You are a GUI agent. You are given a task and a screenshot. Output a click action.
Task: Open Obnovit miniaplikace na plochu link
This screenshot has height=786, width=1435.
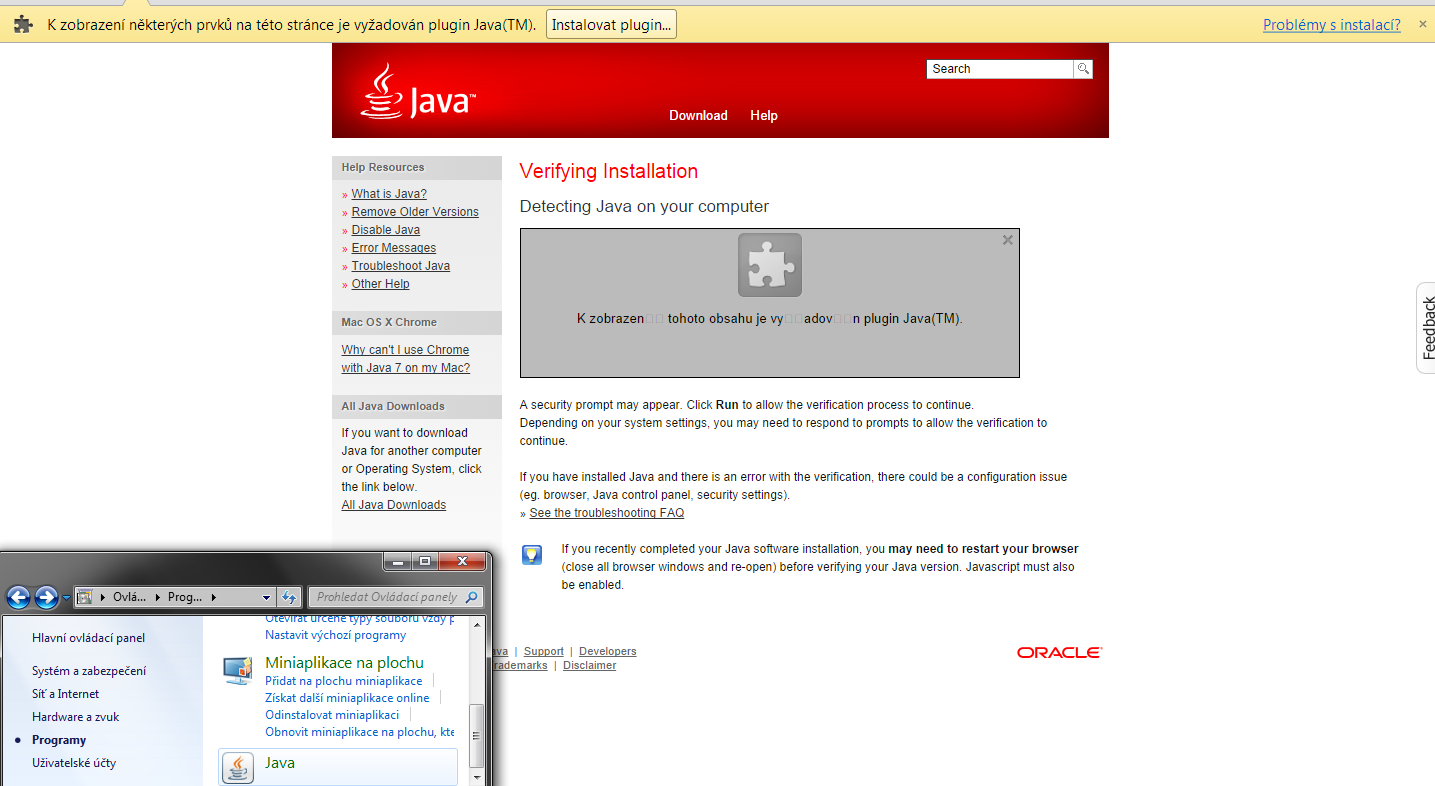[x=359, y=732]
